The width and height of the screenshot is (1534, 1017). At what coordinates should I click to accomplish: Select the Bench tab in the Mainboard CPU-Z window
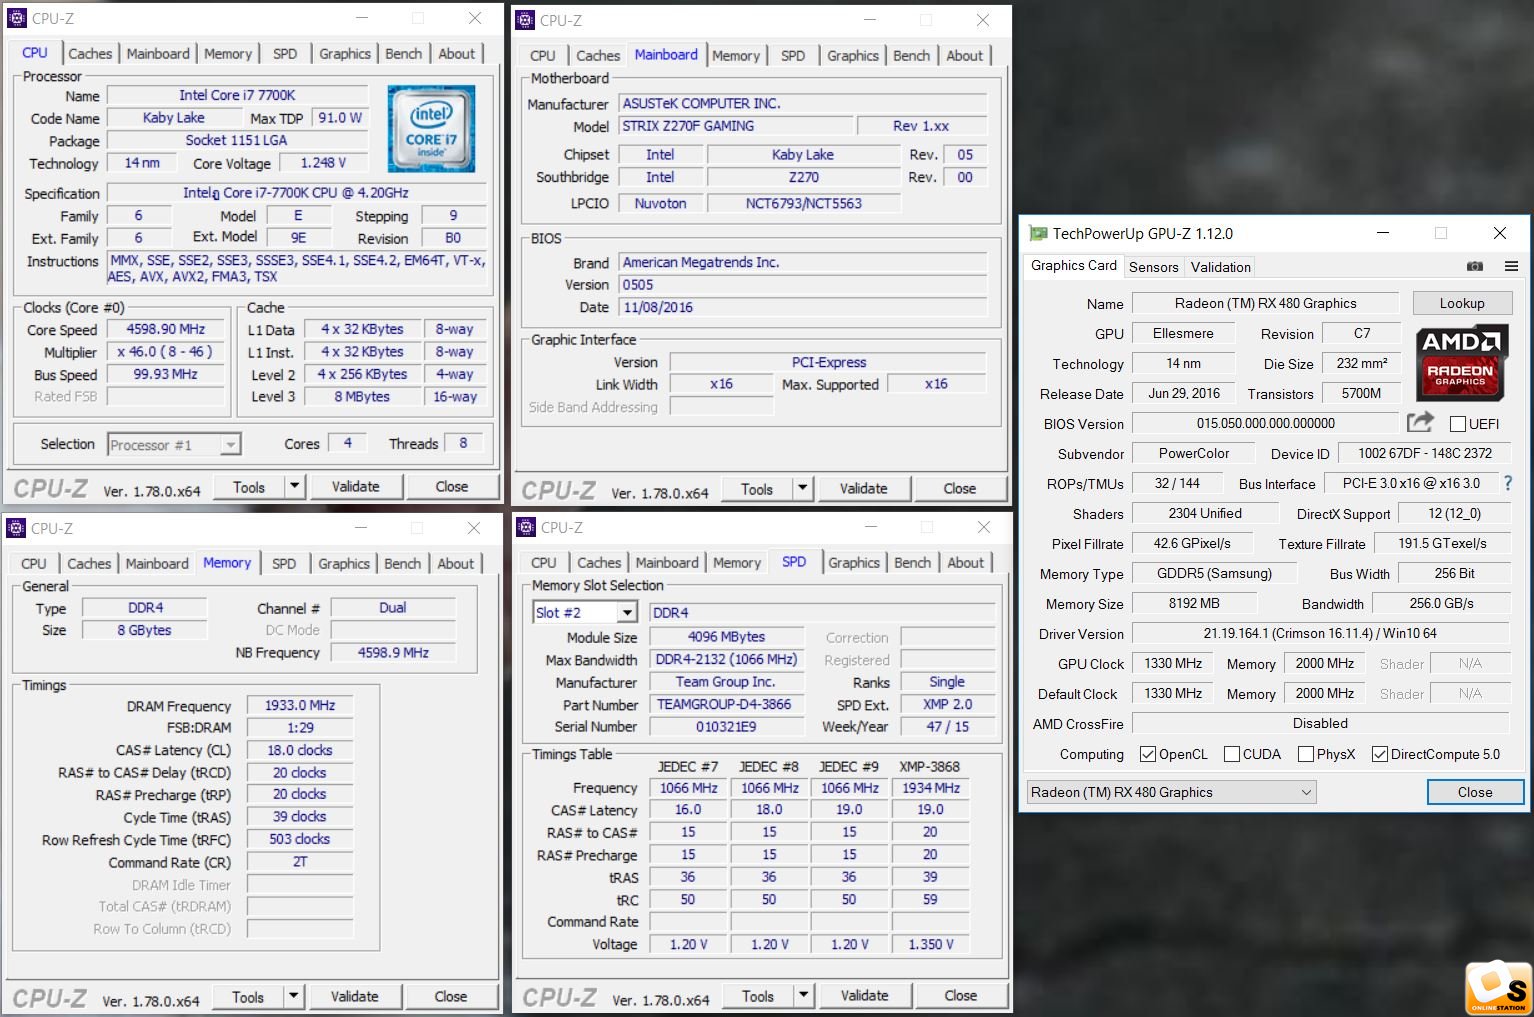click(911, 56)
